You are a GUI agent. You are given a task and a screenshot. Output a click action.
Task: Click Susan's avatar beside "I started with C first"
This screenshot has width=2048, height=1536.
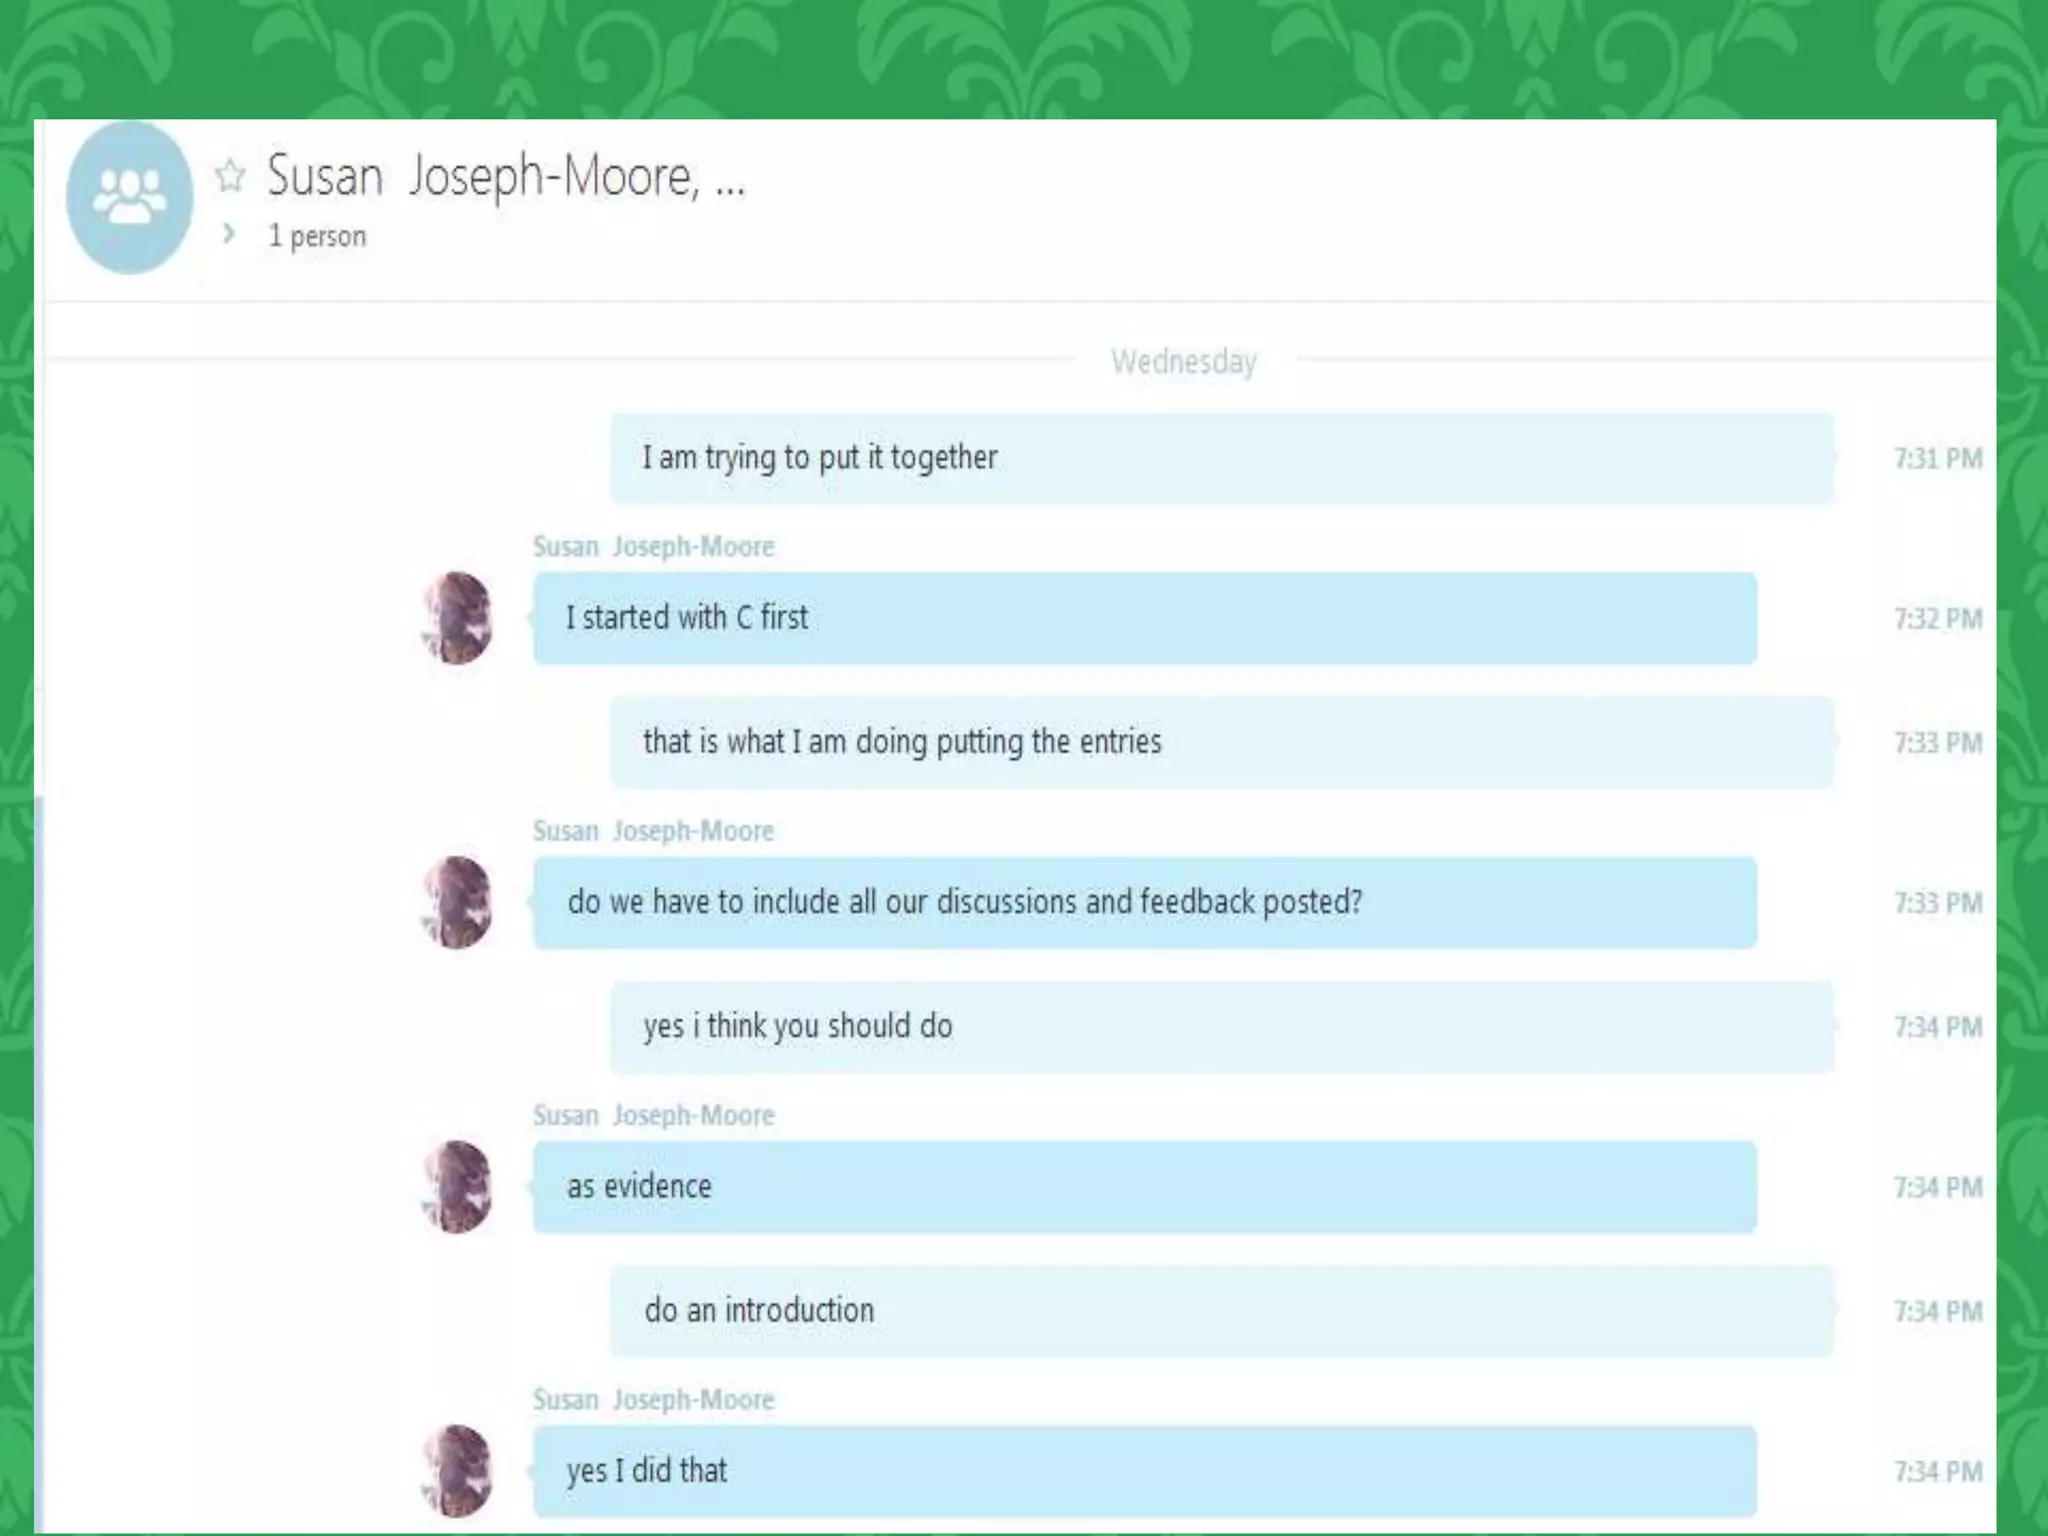click(458, 618)
